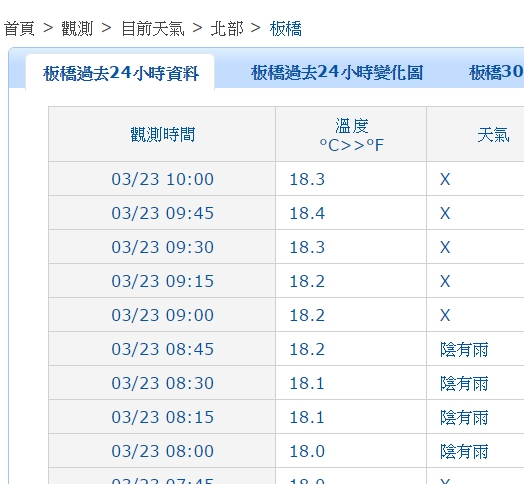
Task: Click the 18.1 temperature at 08:30
Action: pyautogui.click(x=307, y=383)
